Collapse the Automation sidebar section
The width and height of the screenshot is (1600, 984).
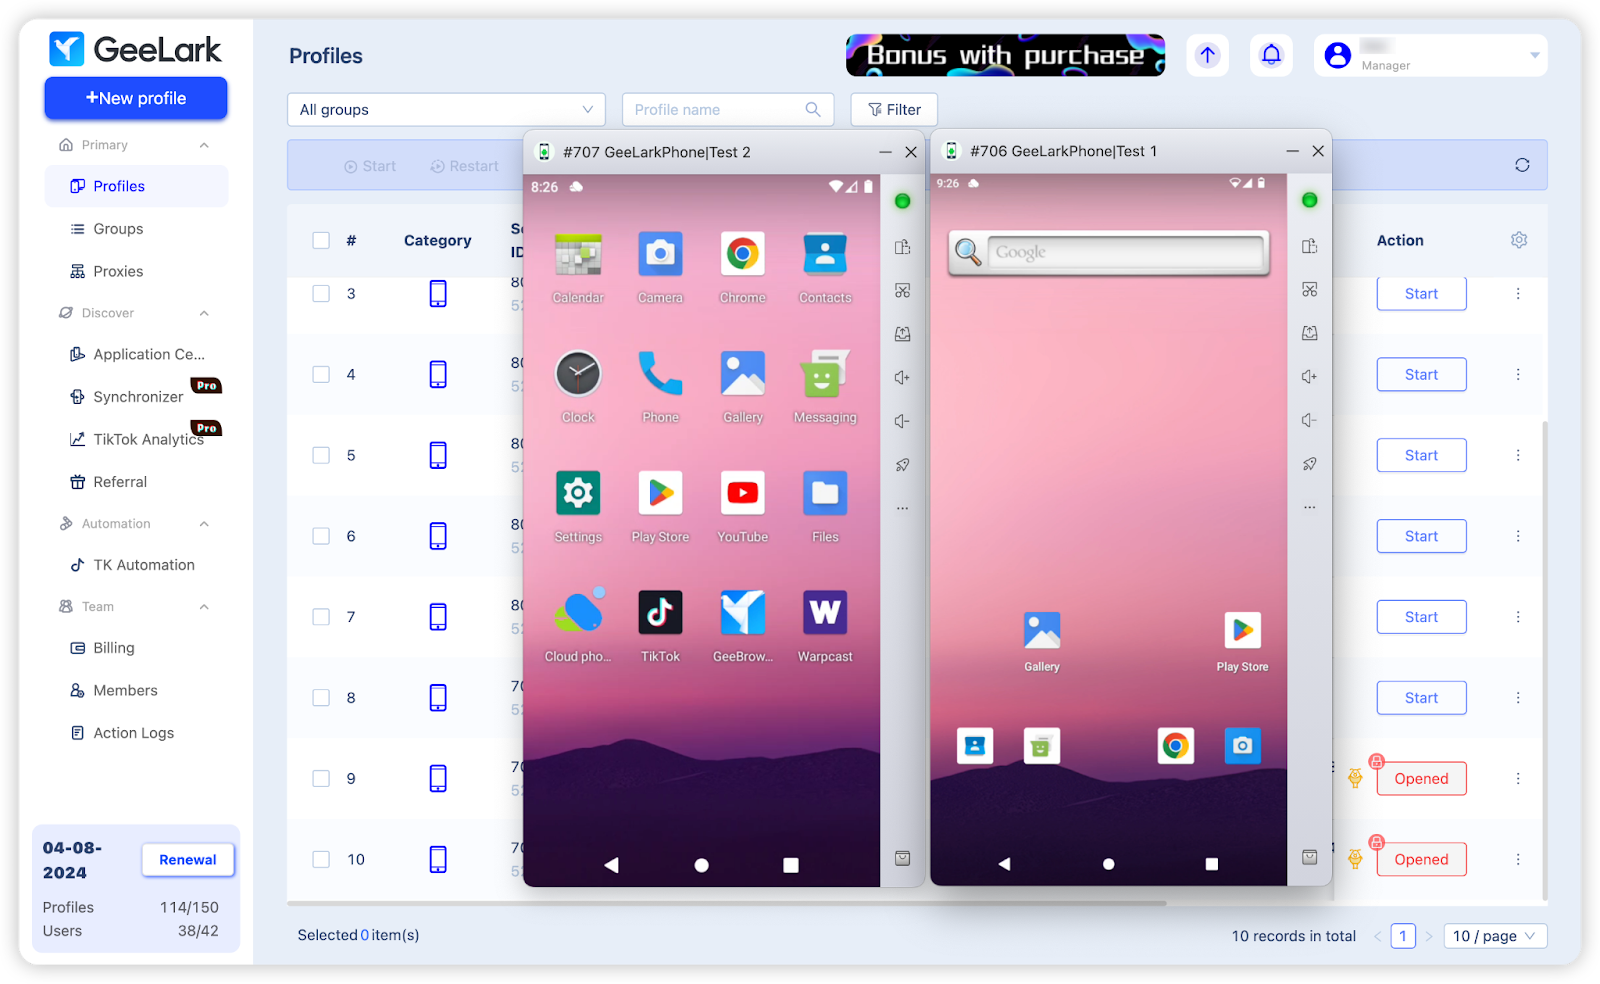click(x=204, y=524)
